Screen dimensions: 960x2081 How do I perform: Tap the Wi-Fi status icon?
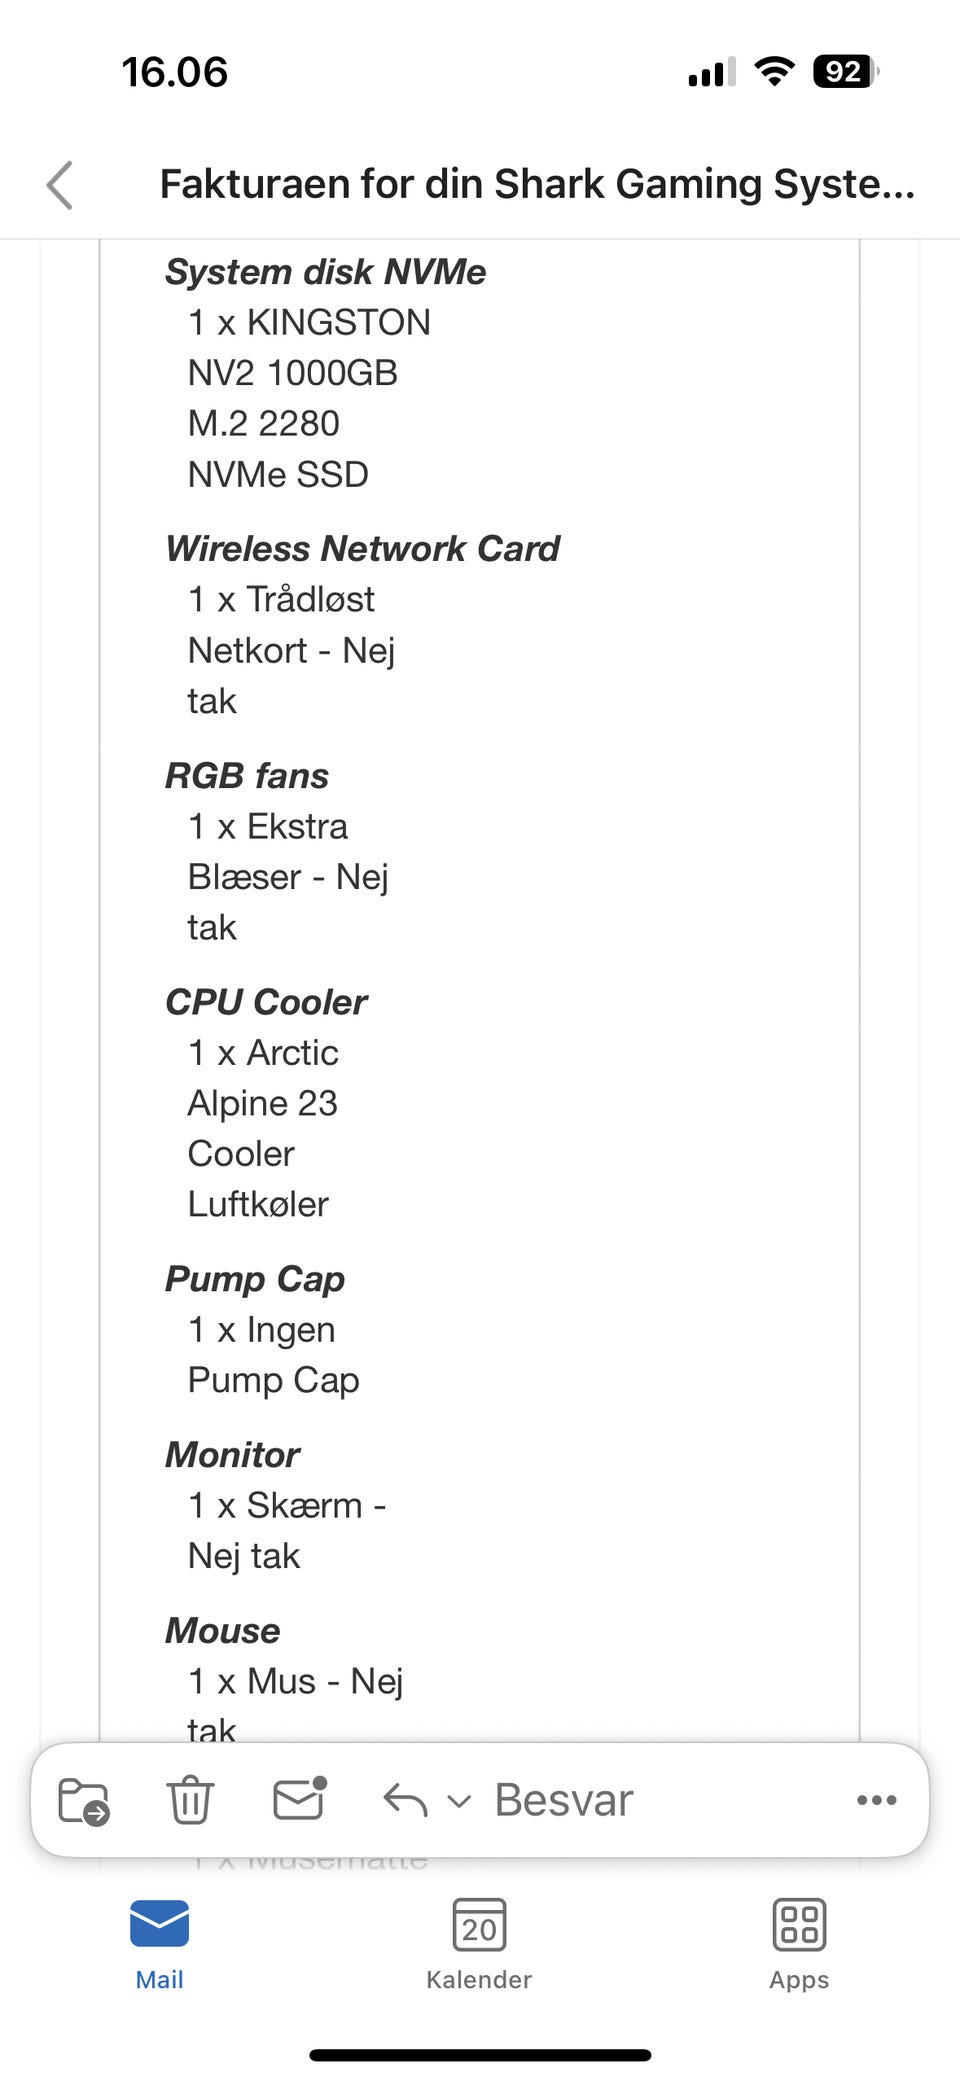tap(774, 71)
